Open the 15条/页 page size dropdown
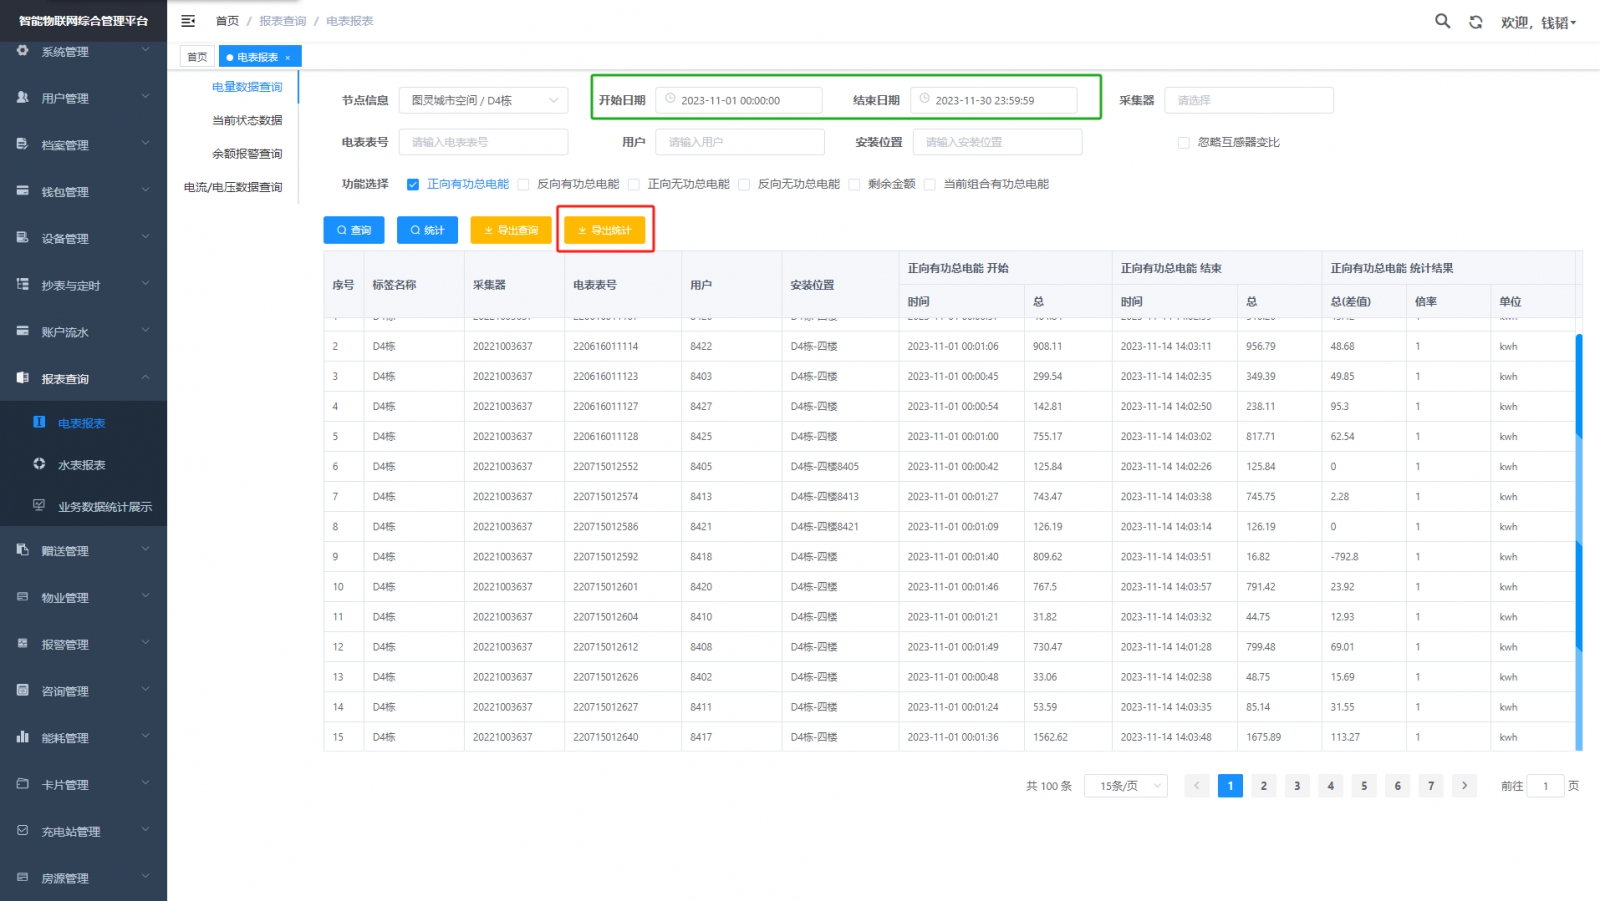This screenshot has width=1600, height=901. tap(1126, 786)
